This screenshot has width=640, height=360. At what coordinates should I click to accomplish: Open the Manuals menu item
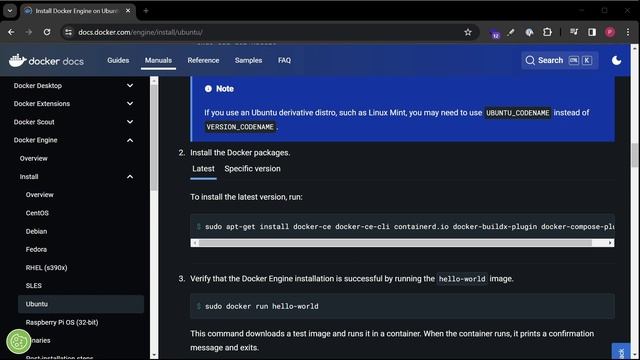click(x=158, y=60)
